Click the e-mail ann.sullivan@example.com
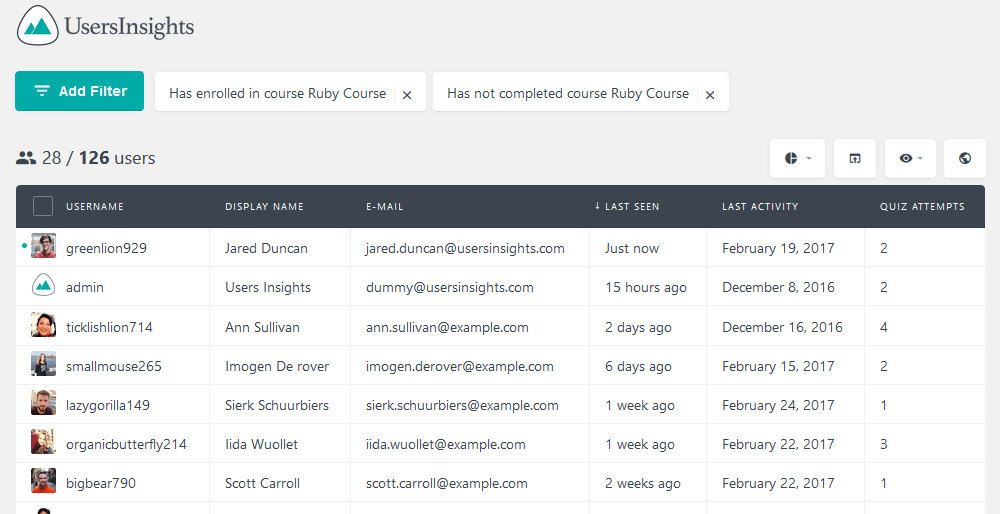The height and width of the screenshot is (514, 1000). (447, 327)
